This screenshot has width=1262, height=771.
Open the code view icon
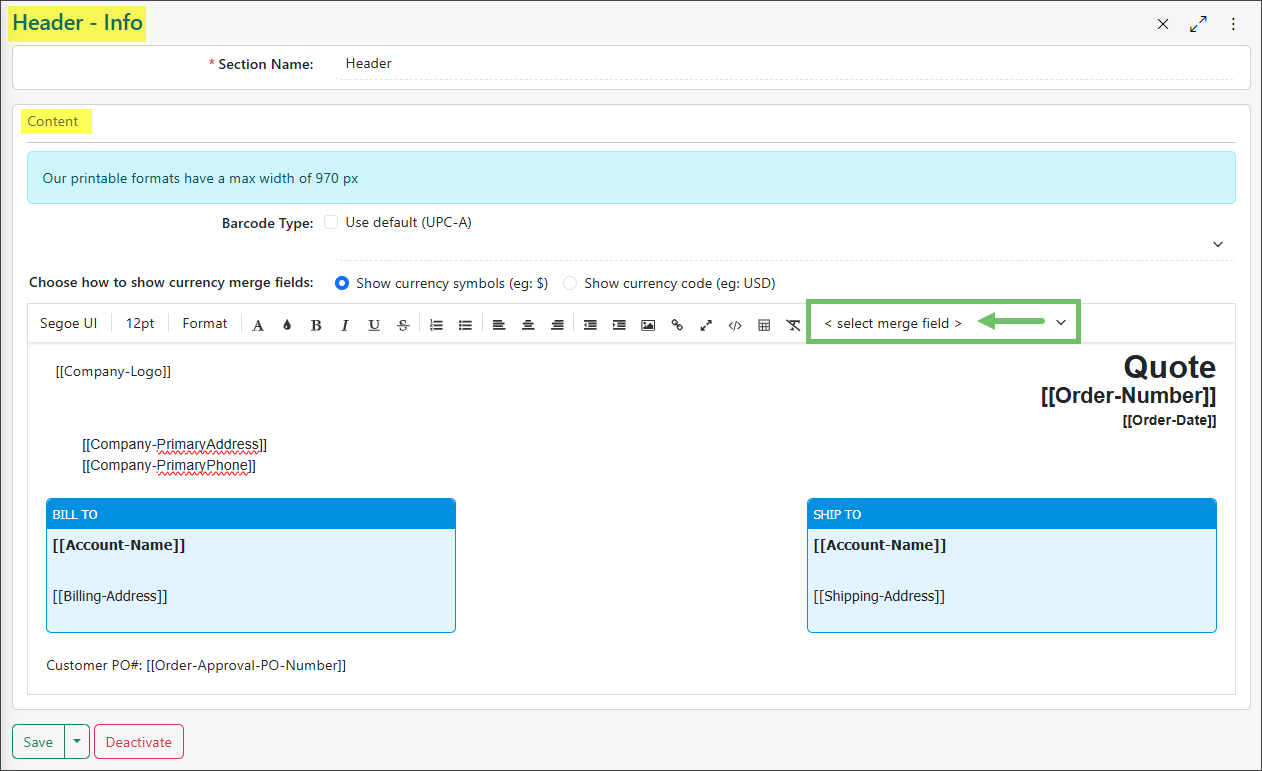click(735, 324)
